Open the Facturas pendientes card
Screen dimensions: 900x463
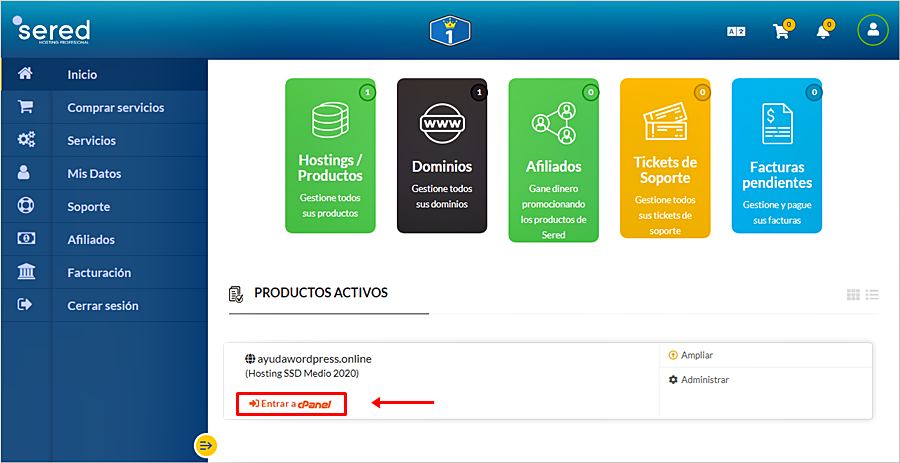click(x=777, y=155)
